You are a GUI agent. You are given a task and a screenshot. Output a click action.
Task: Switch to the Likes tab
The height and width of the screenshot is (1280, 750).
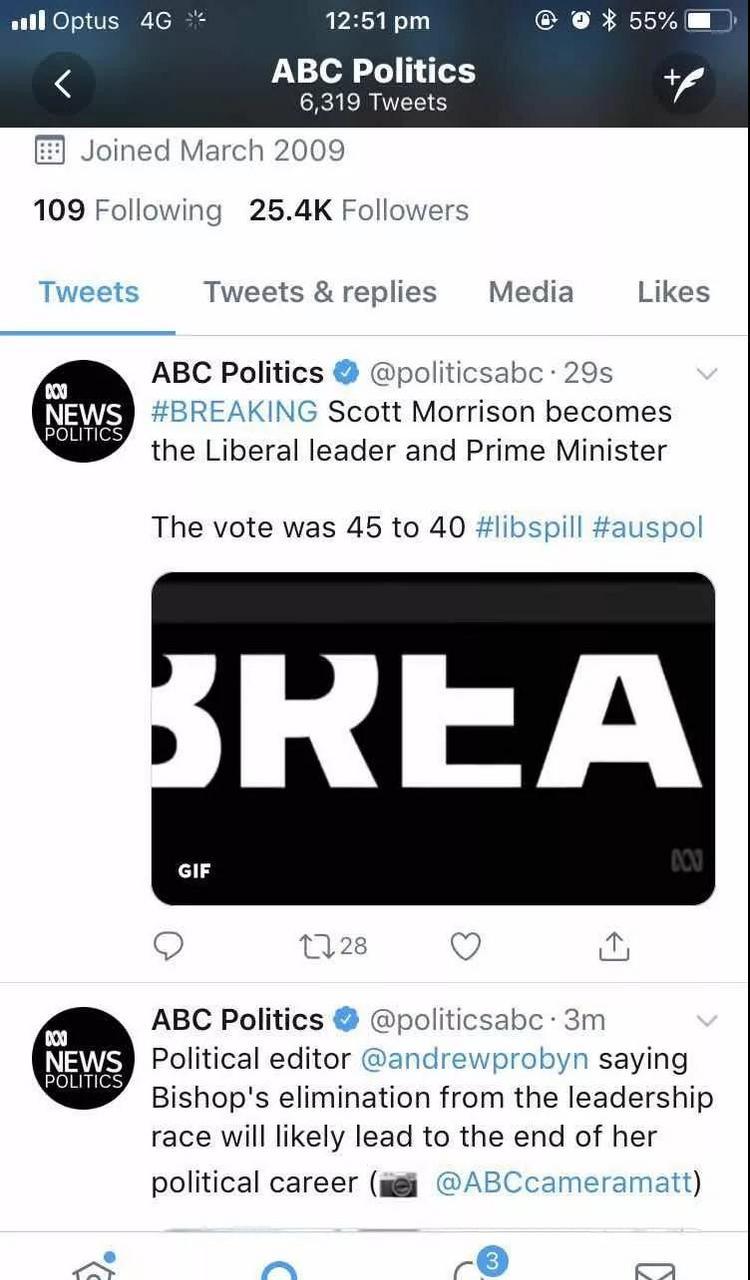click(x=673, y=292)
